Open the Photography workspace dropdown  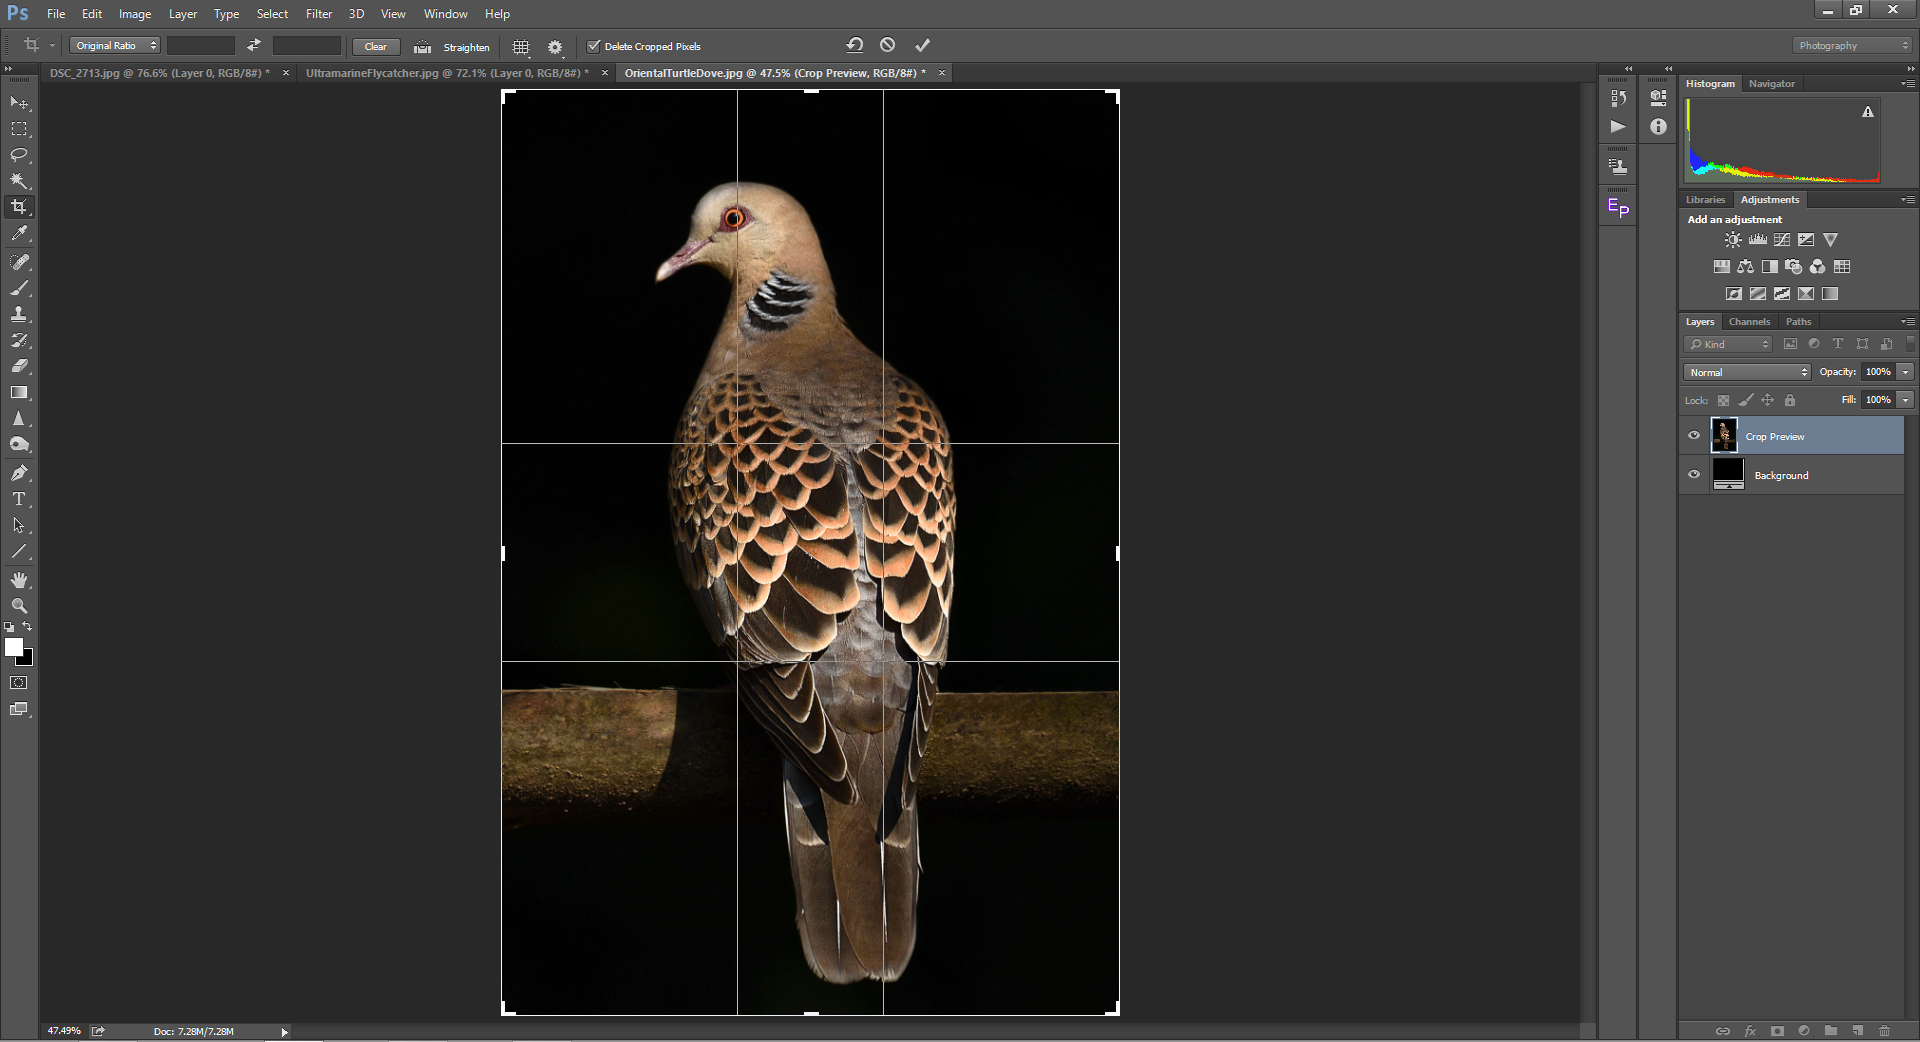(1851, 46)
